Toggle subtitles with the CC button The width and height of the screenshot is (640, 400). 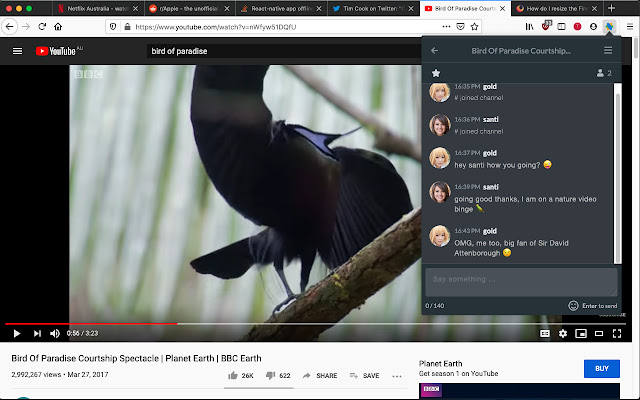coord(545,333)
